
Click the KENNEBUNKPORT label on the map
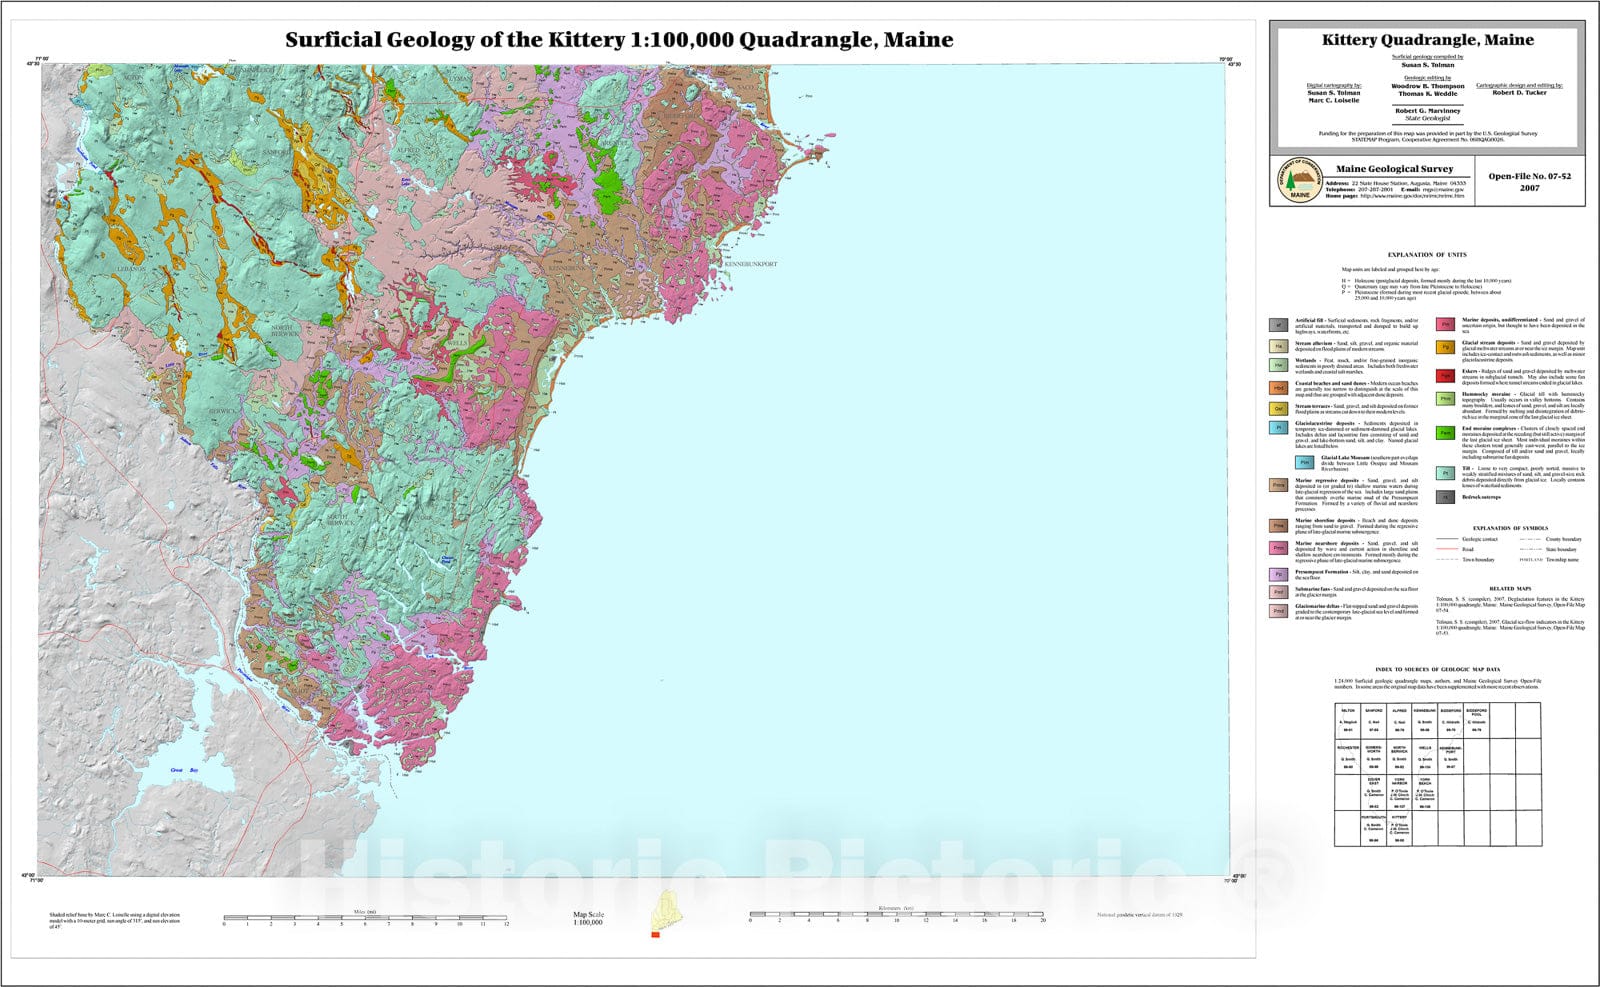[750, 264]
